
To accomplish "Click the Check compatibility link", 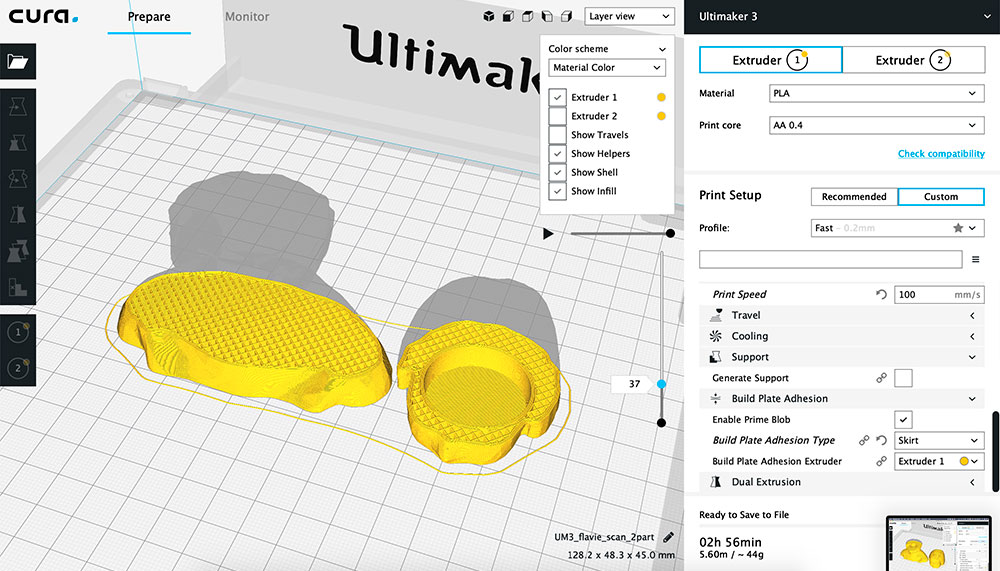I will pos(941,154).
